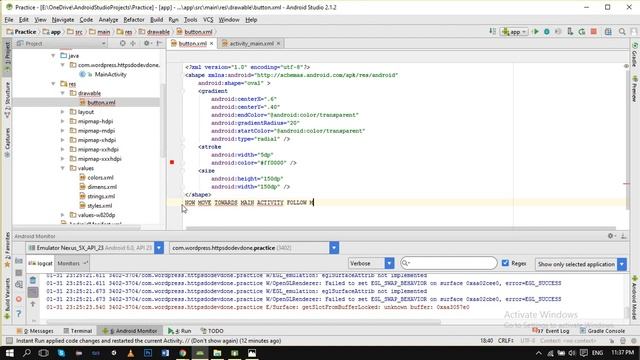The width and height of the screenshot is (640, 360).
Task: Collapse all icon in Project panel header
Action: [x=133, y=43]
